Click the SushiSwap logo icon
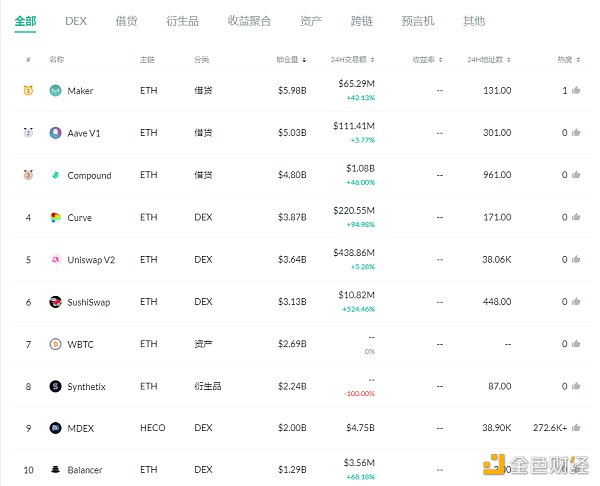 coord(55,301)
